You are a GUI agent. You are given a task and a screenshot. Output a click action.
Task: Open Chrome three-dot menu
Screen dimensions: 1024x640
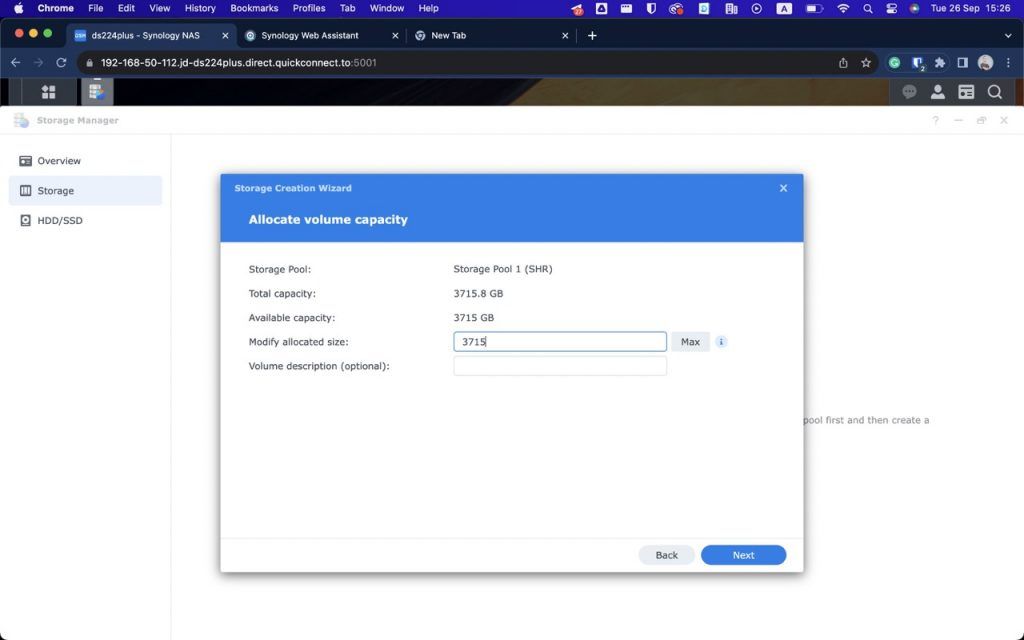tap(1008, 63)
